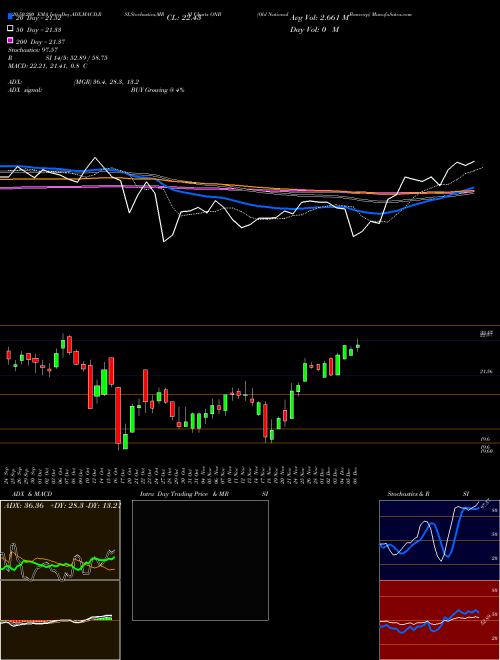Click the 'BUY Growing @ 4%' signal text
The height and width of the screenshot is (660, 500).
pyautogui.click(x=157, y=90)
